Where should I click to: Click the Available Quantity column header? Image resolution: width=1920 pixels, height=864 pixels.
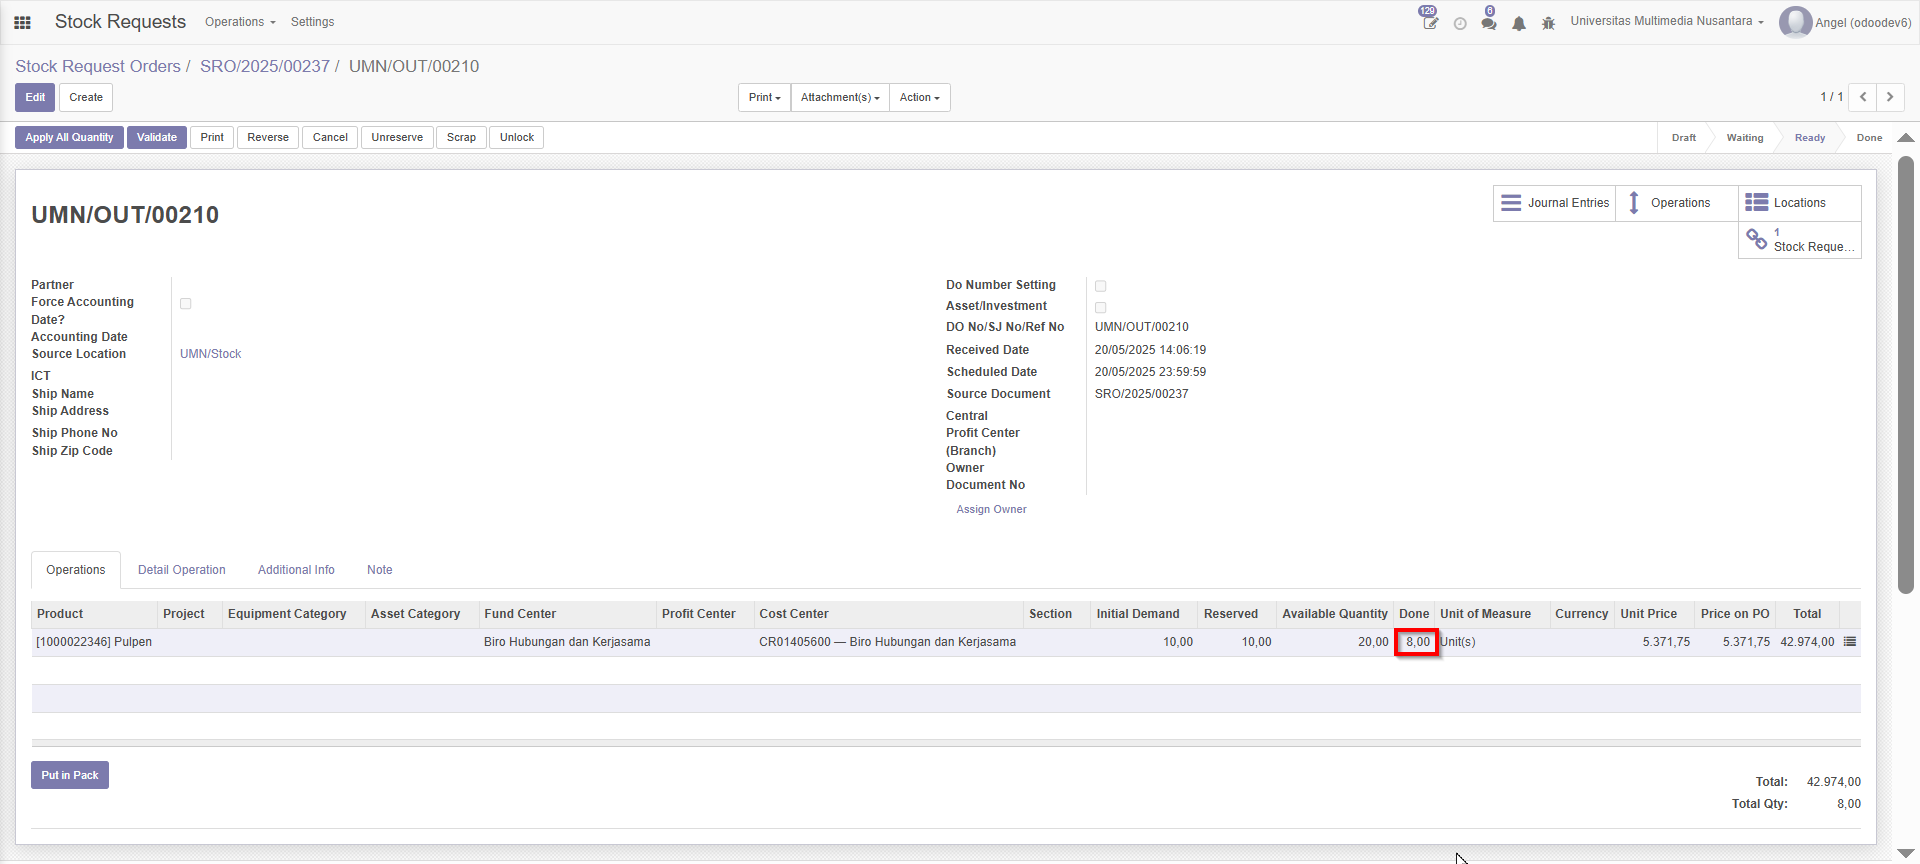(x=1335, y=614)
